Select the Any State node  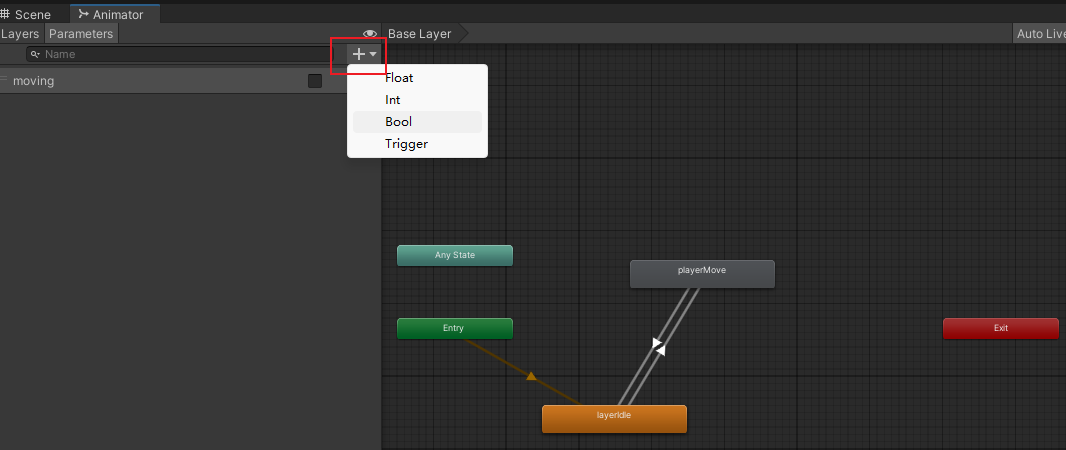coord(455,255)
